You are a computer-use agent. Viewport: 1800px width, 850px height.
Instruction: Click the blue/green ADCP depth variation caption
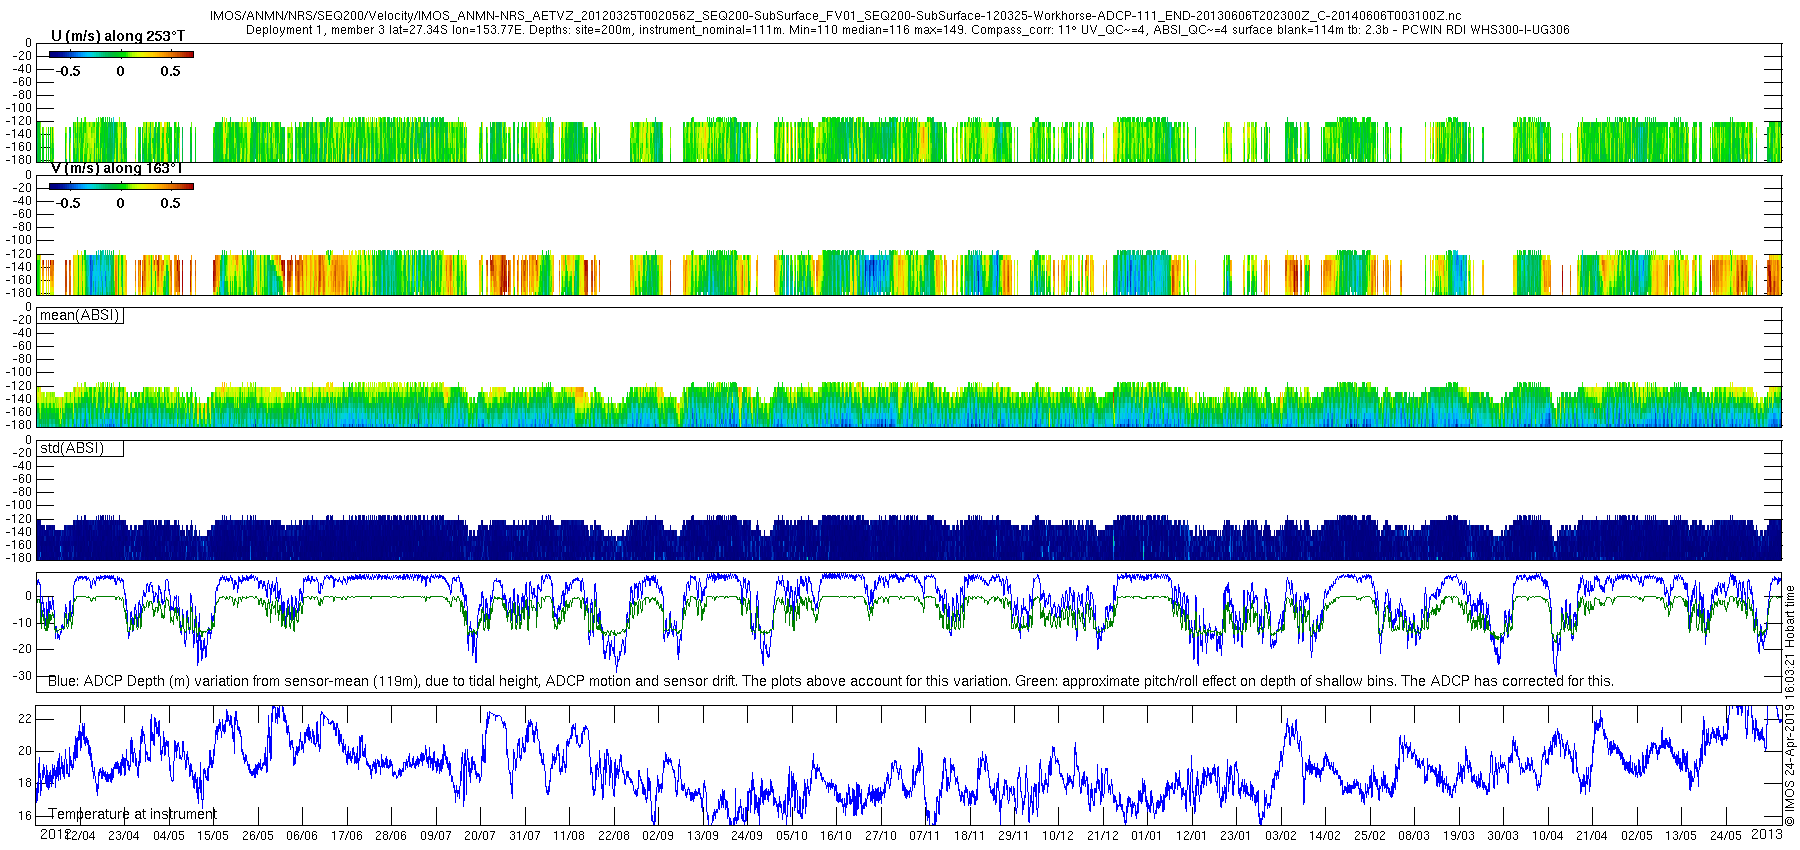(831, 681)
